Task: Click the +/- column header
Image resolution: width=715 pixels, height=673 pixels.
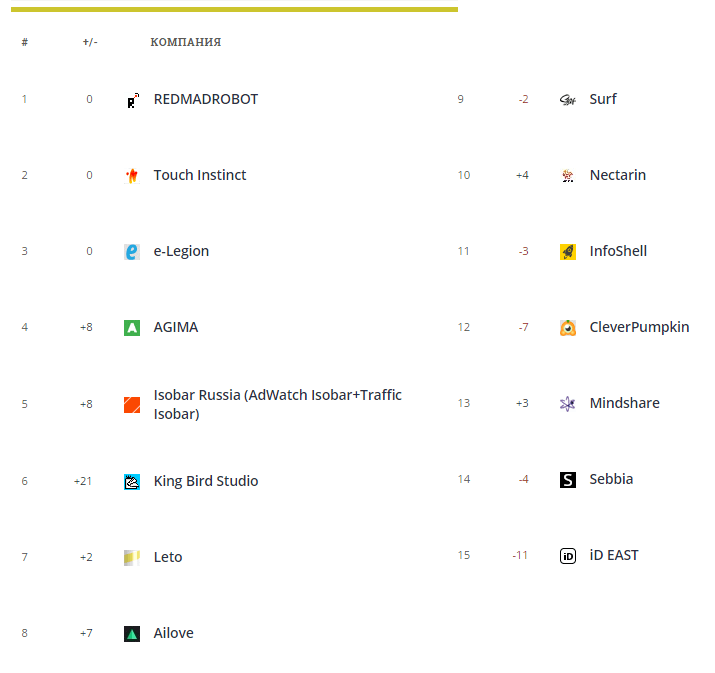Action: point(90,43)
